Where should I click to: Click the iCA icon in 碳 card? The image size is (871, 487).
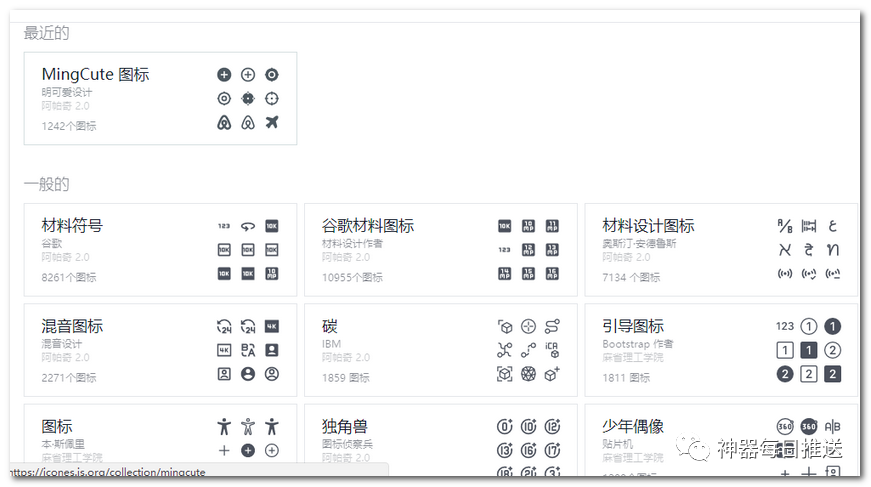tap(552, 350)
